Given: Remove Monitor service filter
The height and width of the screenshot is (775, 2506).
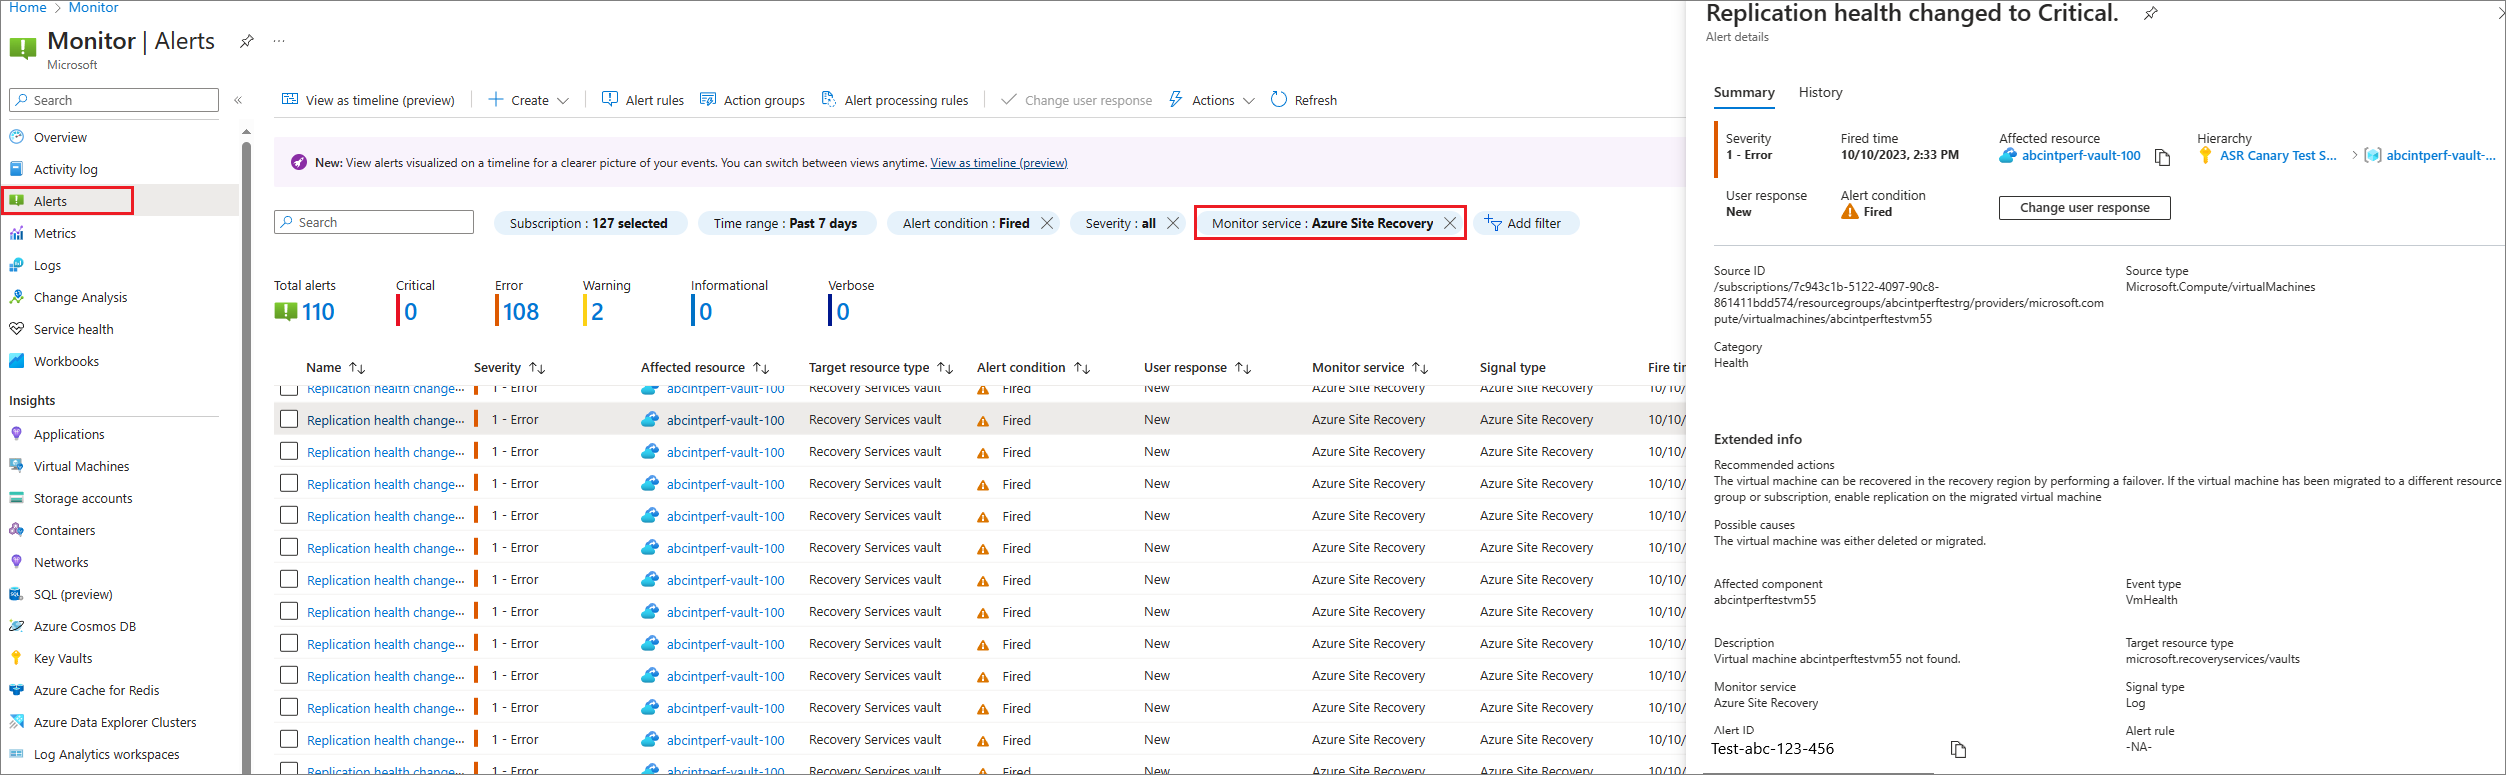Looking at the screenshot, I should click(1450, 223).
